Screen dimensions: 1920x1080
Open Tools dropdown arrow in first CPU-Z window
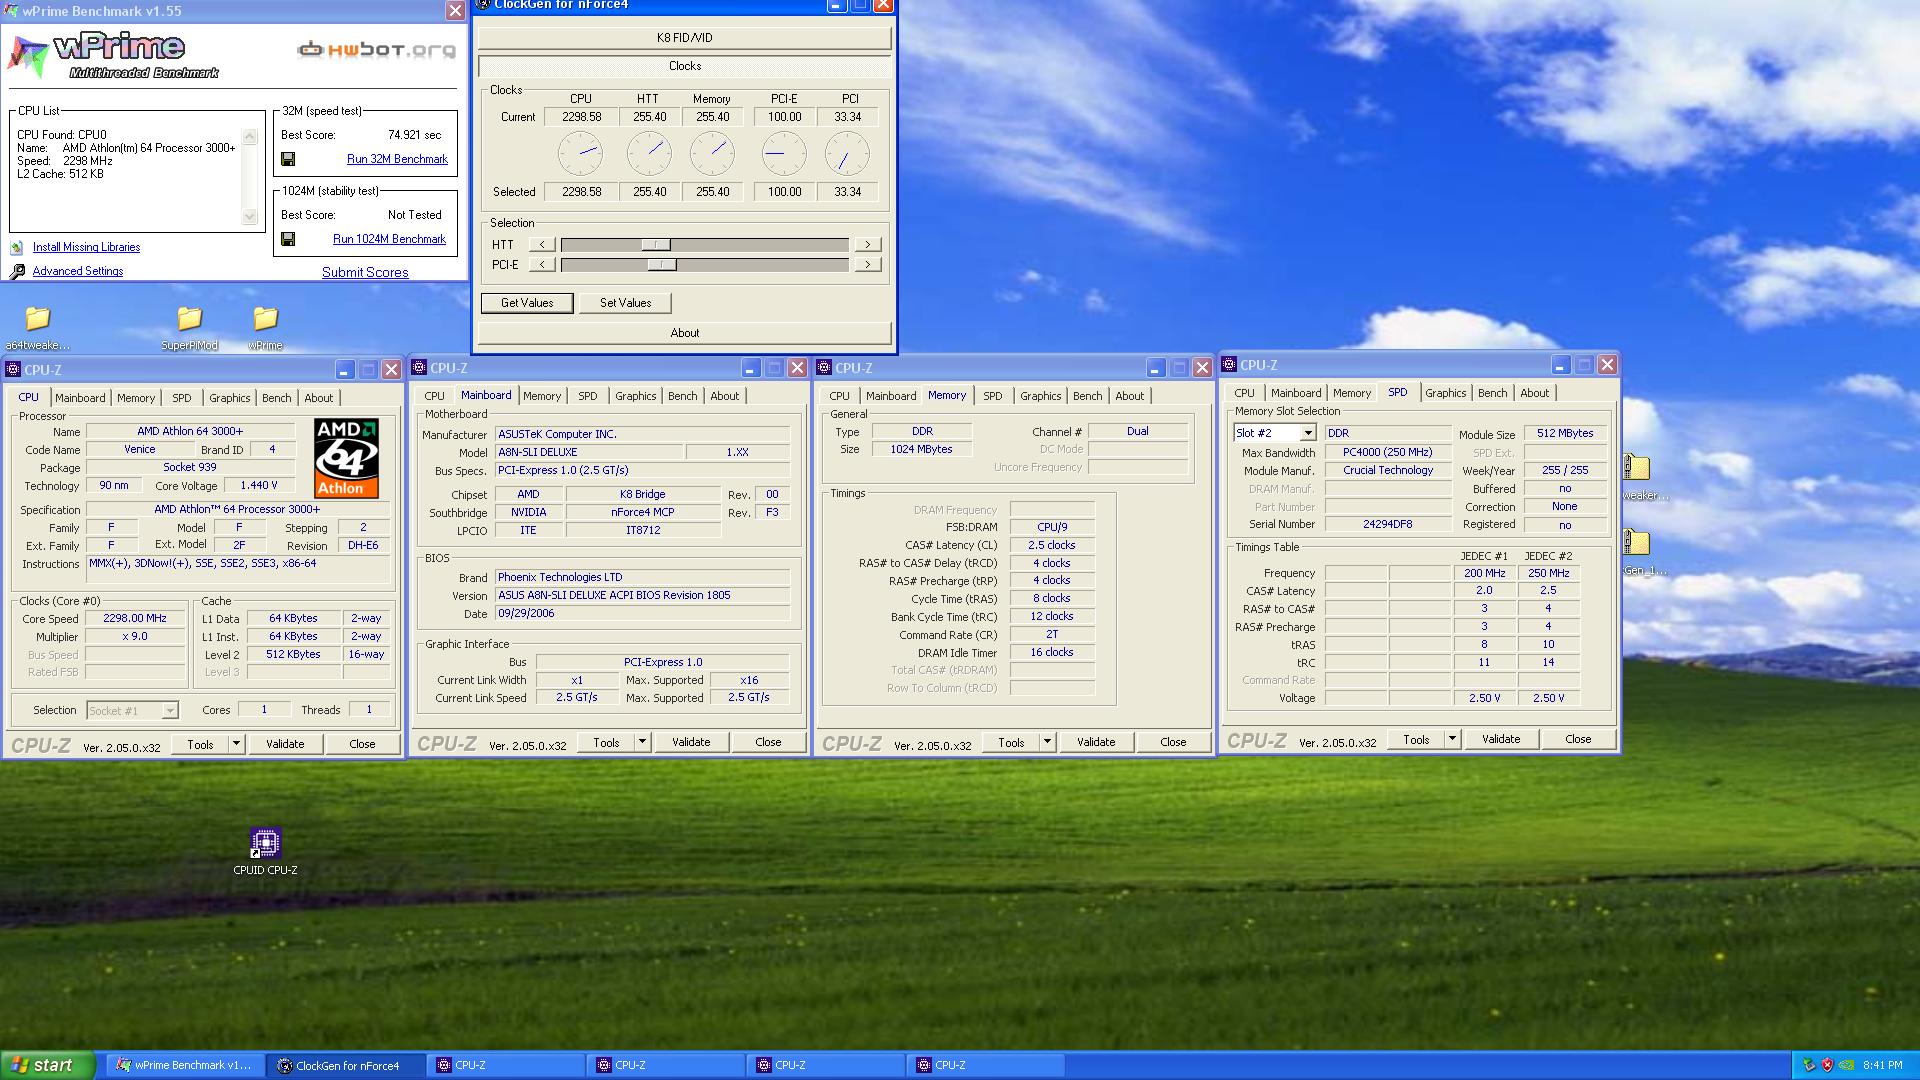(236, 744)
